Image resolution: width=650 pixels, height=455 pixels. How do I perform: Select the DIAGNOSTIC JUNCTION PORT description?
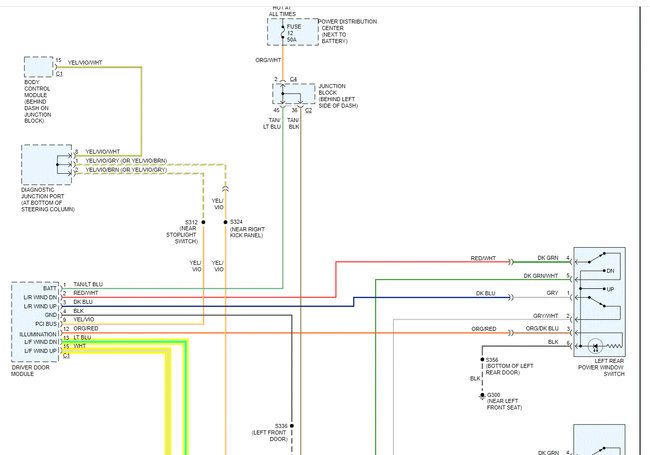pos(48,199)
